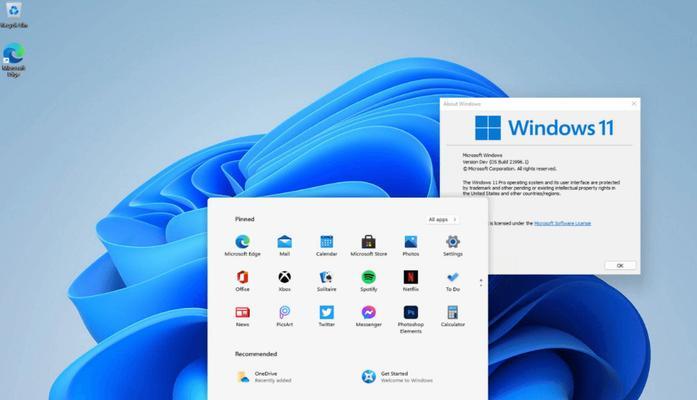Click the Recommended section heading
697x400 pixels.
point(256,354)
